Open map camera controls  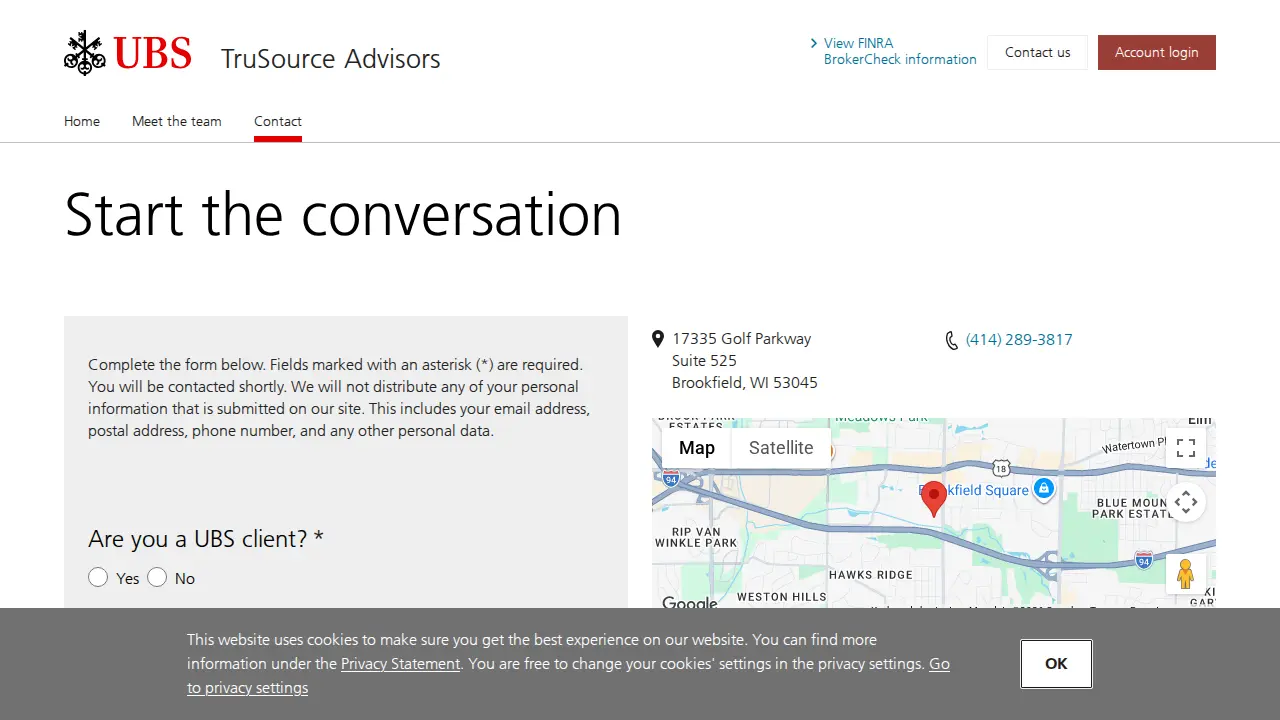point(1186,502)
